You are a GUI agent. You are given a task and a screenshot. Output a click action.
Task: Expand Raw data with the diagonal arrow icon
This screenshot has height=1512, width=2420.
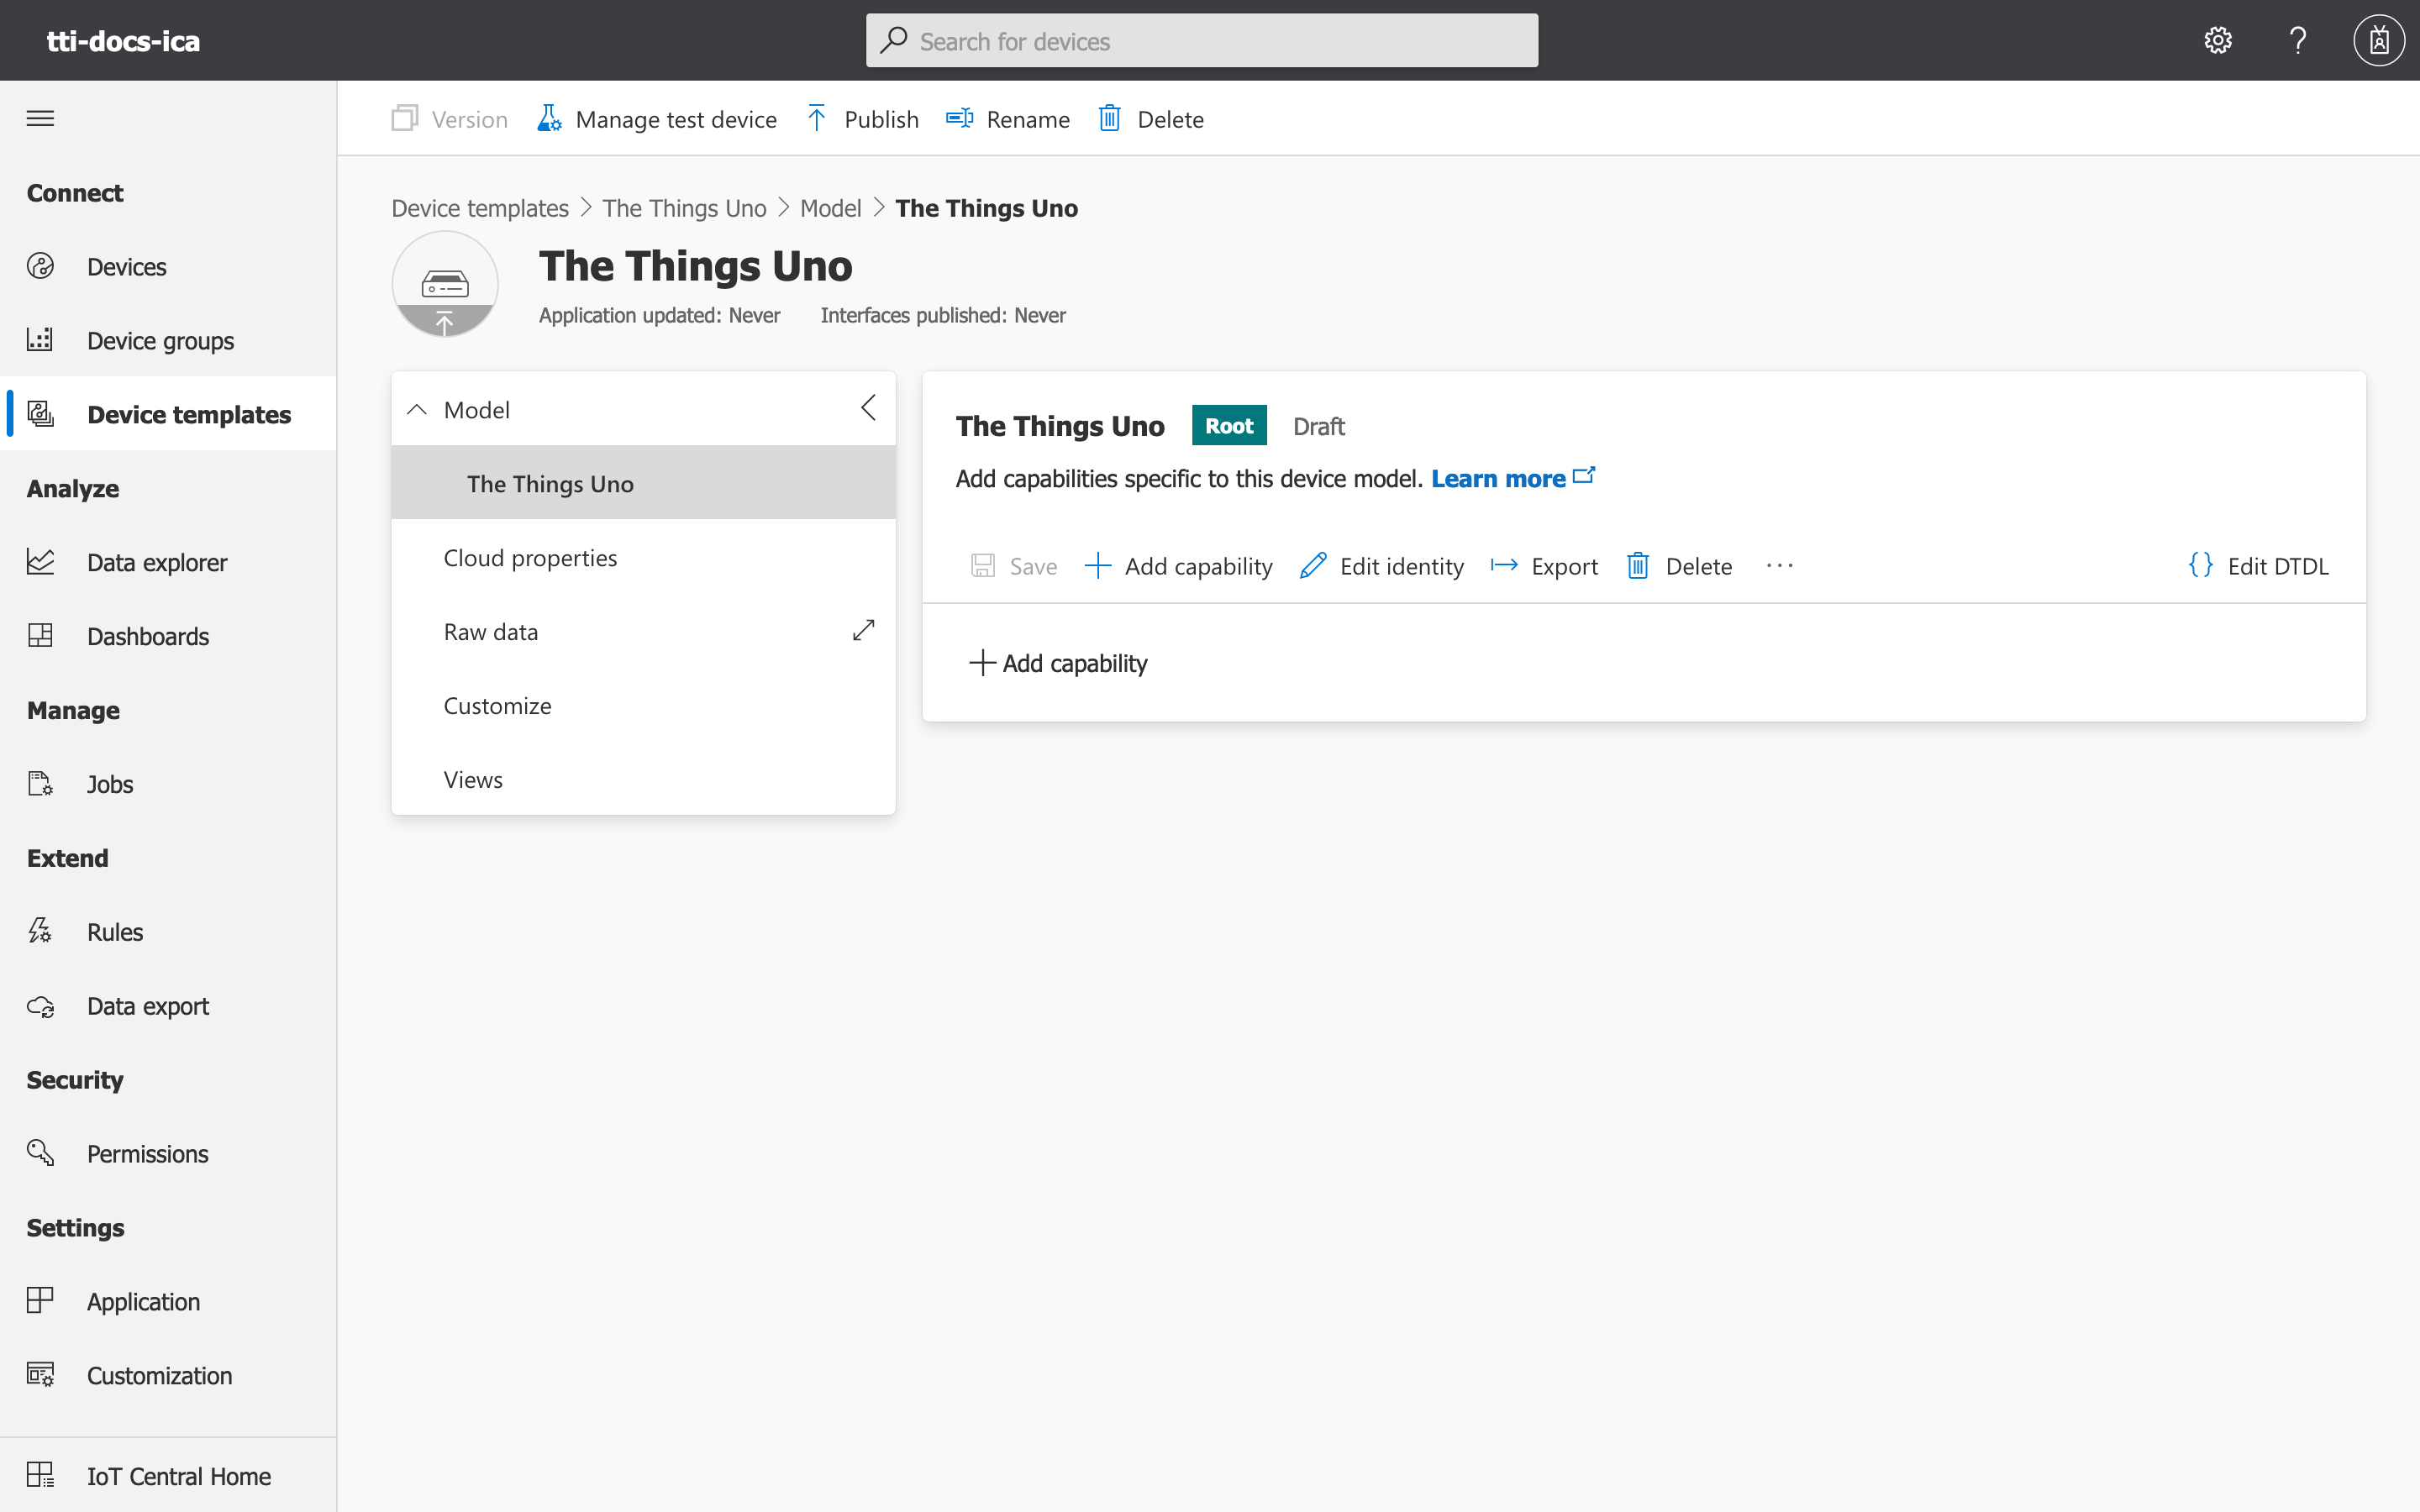864,630
